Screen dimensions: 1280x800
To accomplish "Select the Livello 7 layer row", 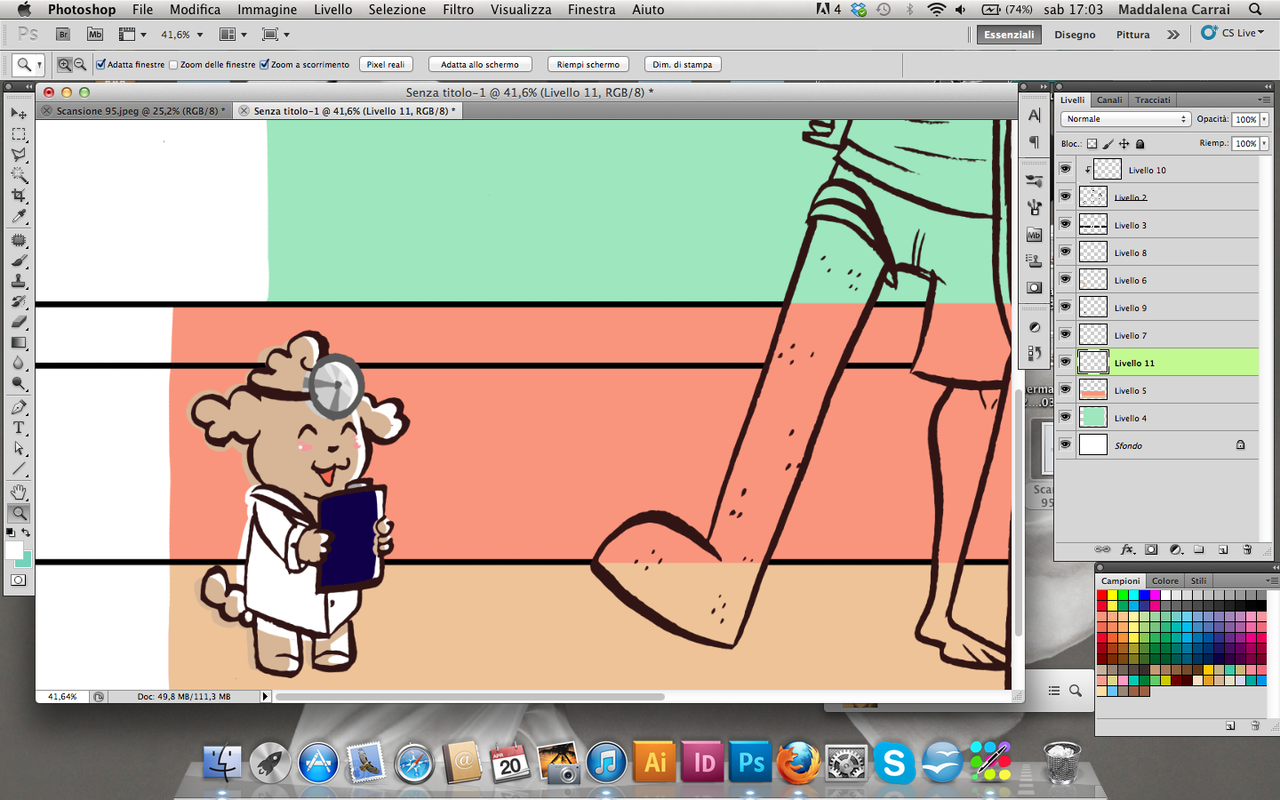I will [x=1157, y=335].
